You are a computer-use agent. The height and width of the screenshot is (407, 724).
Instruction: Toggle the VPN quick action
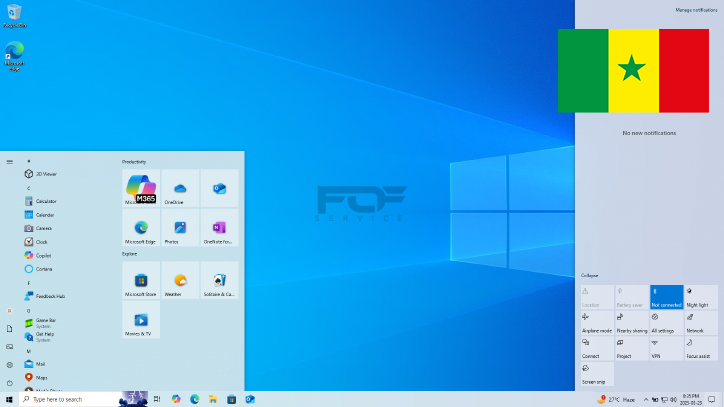pyautogui.click(x=666, y=348)
